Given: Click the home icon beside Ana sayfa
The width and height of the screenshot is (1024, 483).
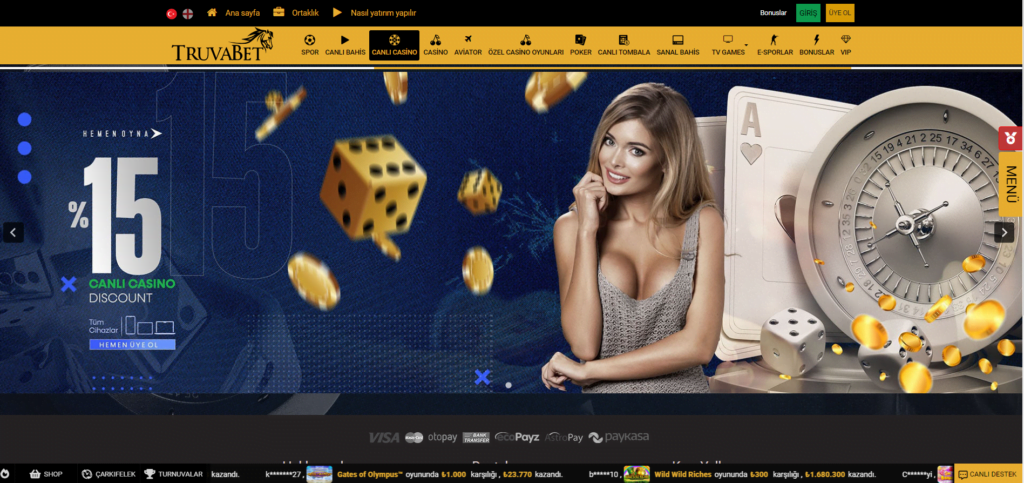Looking at the screenshot, I should [x=212, y=12].
